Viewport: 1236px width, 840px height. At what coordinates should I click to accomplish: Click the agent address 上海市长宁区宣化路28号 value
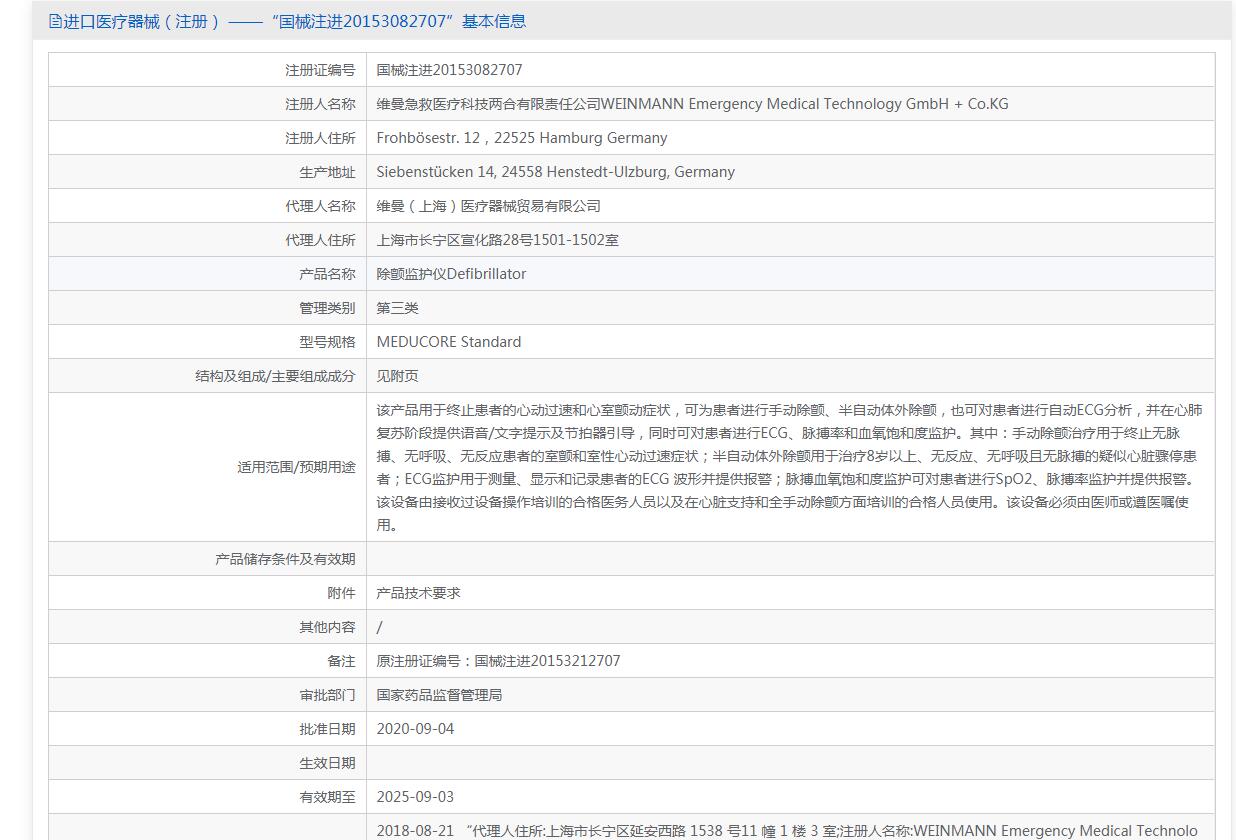point(497,240)
